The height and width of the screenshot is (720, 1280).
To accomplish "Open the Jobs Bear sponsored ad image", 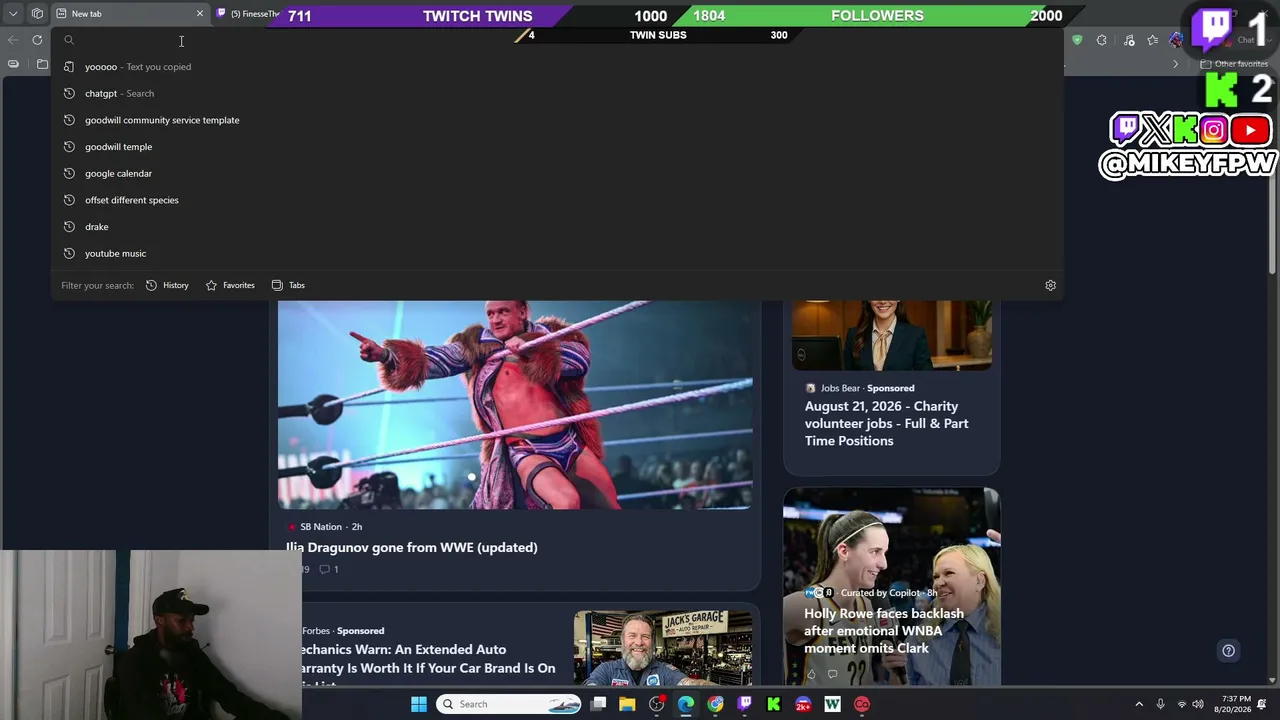I will click(892, 335).
